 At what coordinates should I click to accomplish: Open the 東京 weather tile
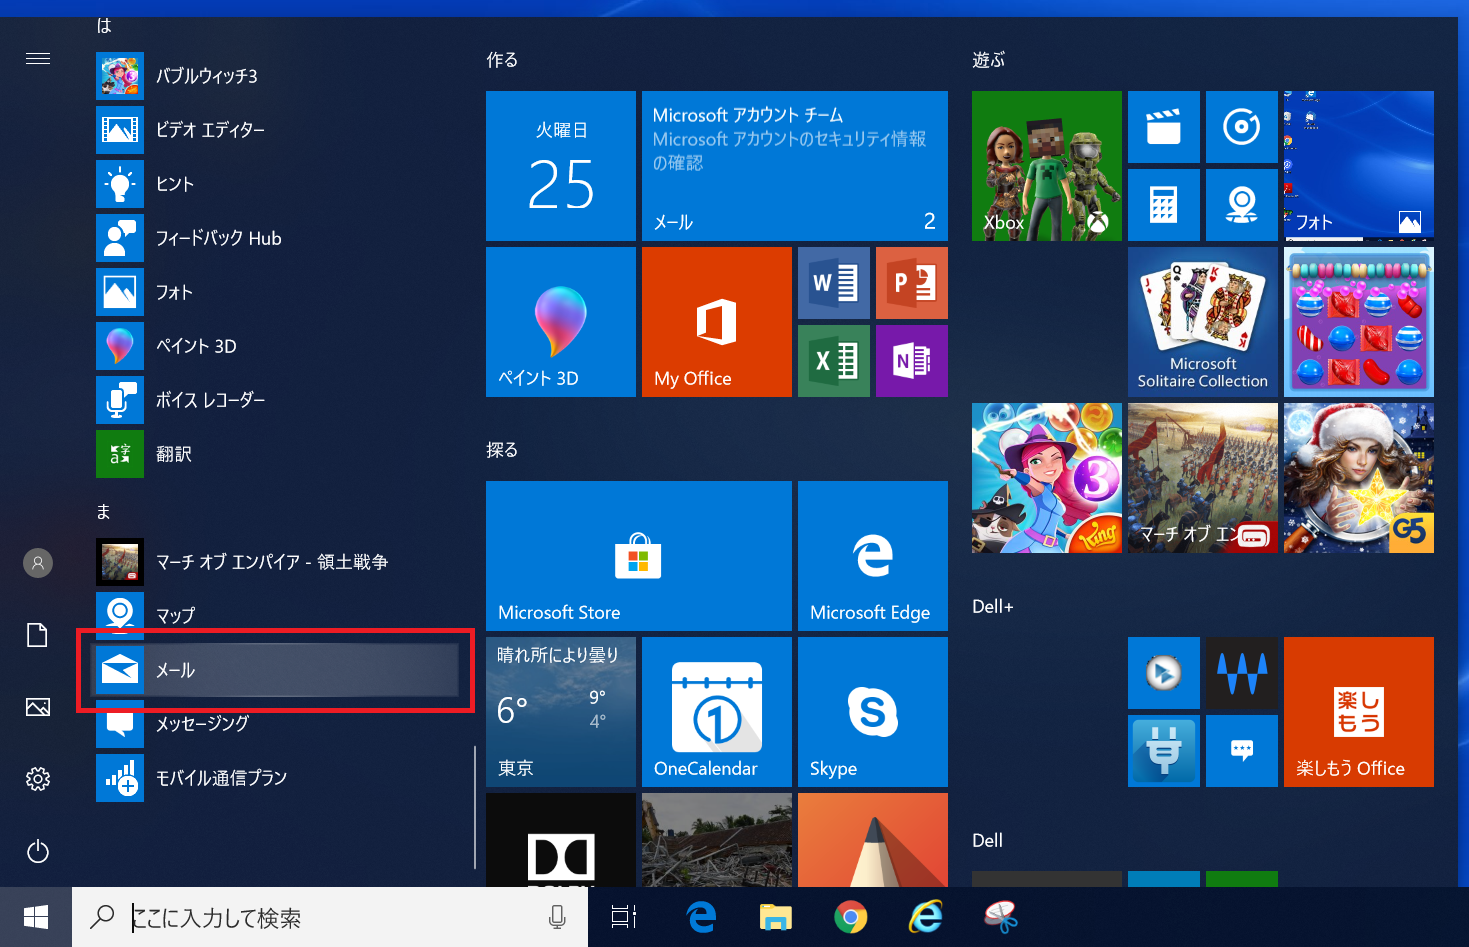click(x=561, y=712)
